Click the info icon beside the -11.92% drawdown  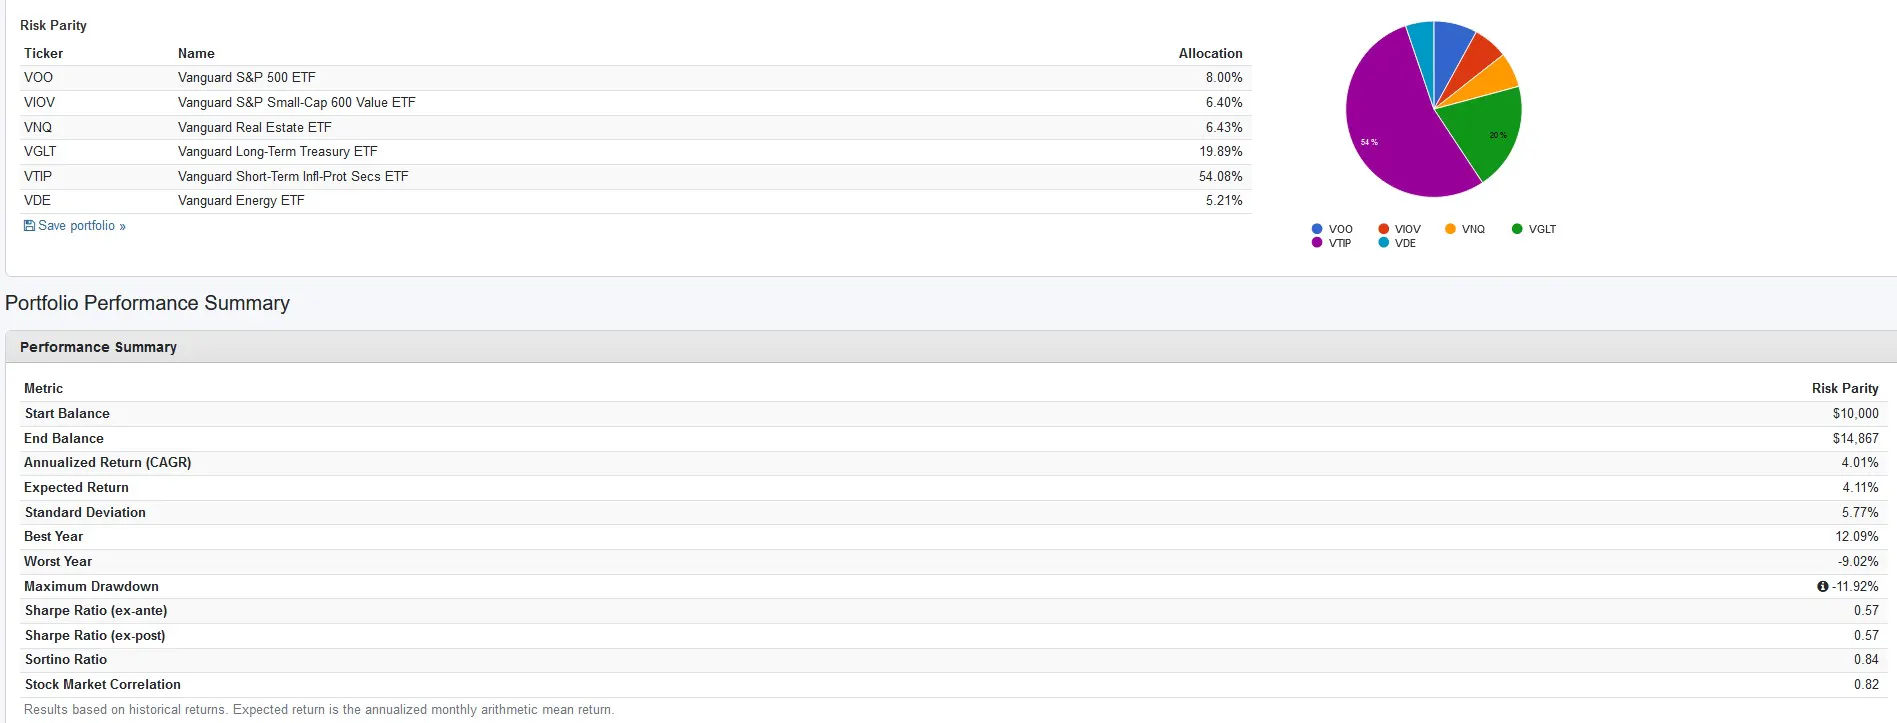tap(1822, 587)
